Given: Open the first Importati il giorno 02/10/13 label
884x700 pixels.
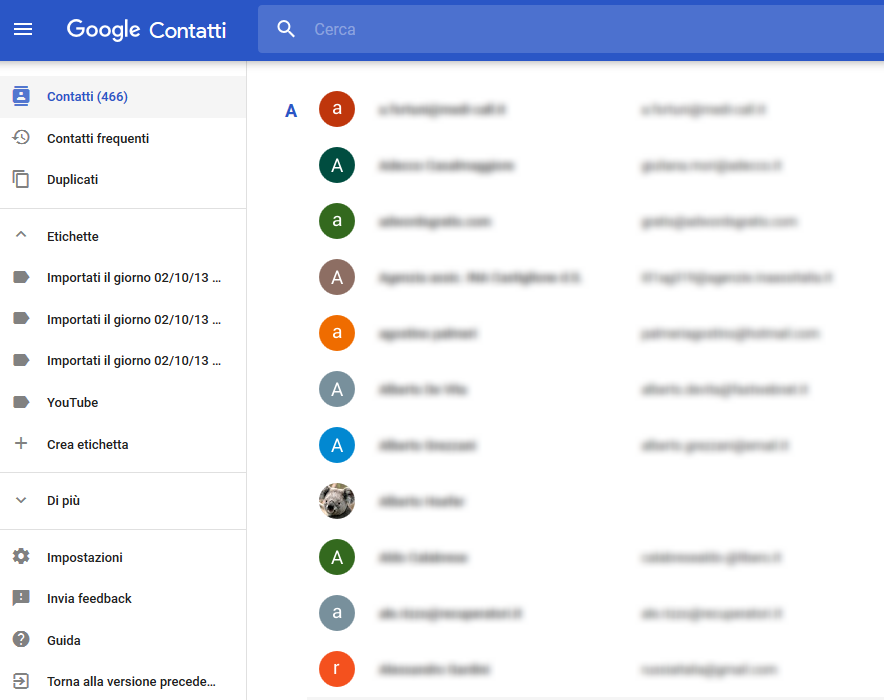Looking at the screenshot, I should (x=133, y=277).
